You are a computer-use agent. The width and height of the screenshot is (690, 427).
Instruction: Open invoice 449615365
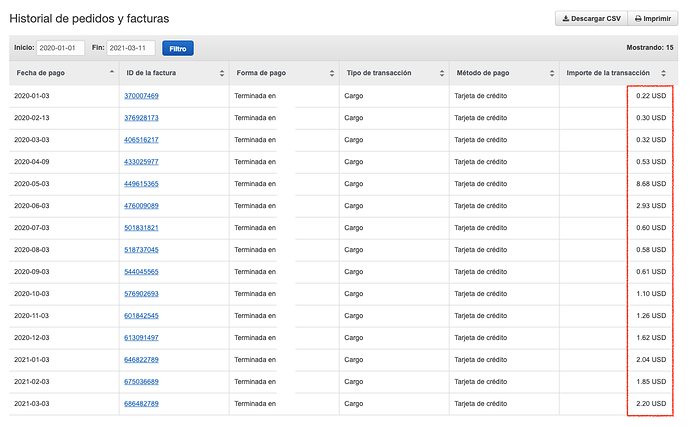coord(141,184)
